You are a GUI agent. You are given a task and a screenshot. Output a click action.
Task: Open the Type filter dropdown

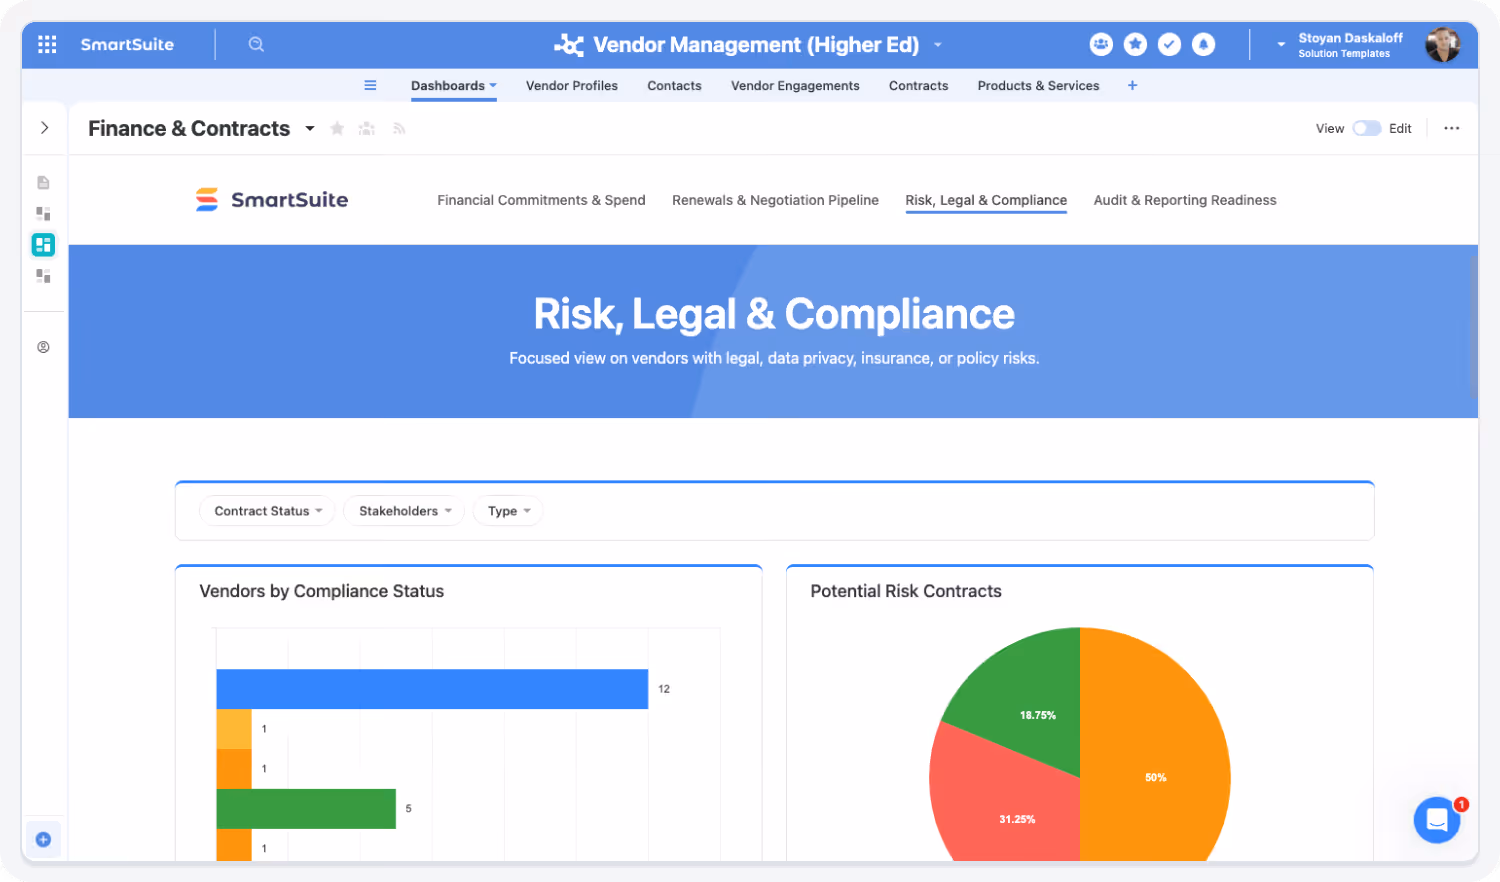click(x=508, y=511)
